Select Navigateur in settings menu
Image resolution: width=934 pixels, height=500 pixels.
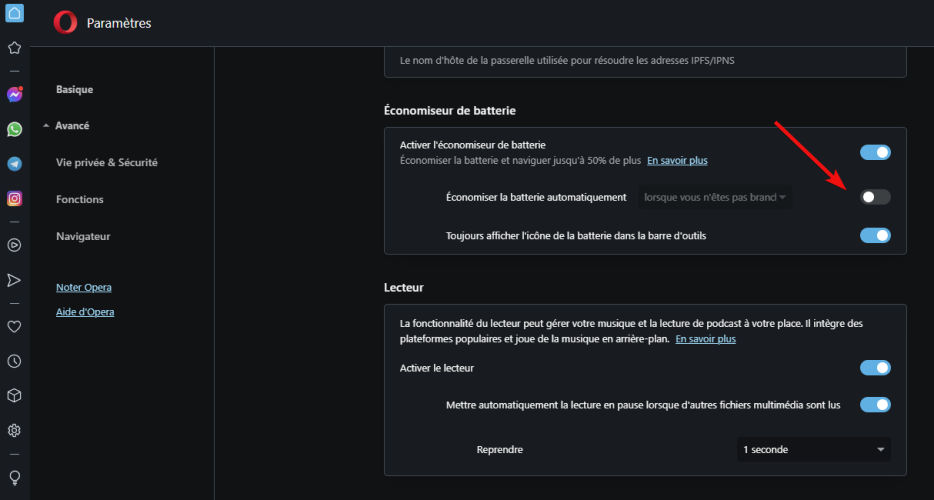click(x=83, y=237)
